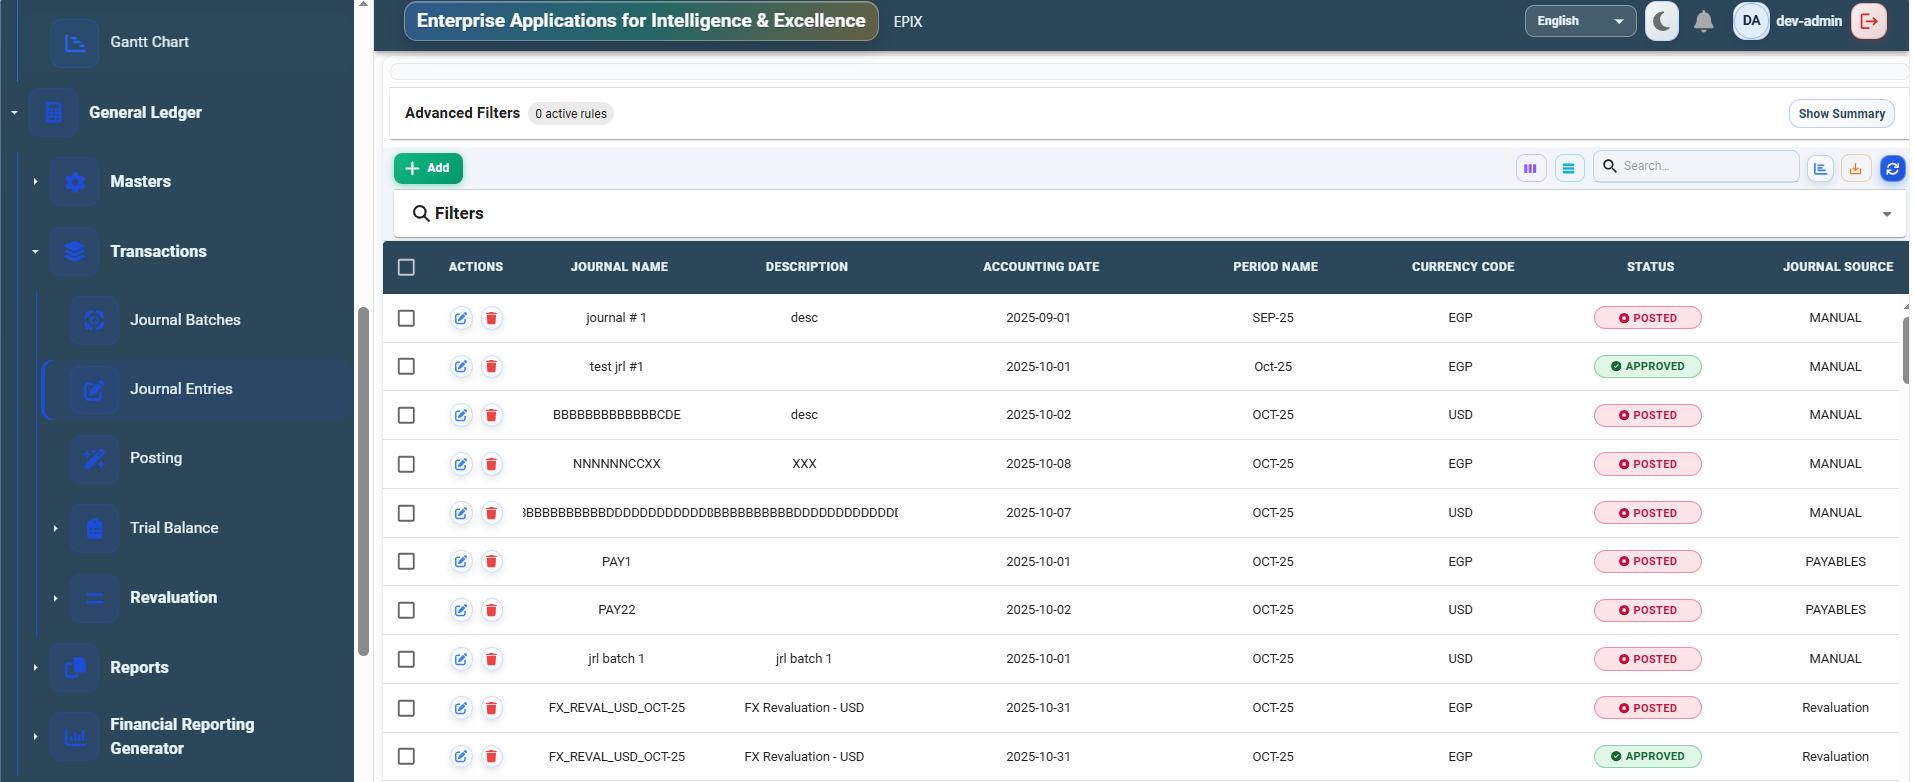Click the chart icon next to search
Image resolution: width=1914 pixels, height=782 pixels.
1820,168
